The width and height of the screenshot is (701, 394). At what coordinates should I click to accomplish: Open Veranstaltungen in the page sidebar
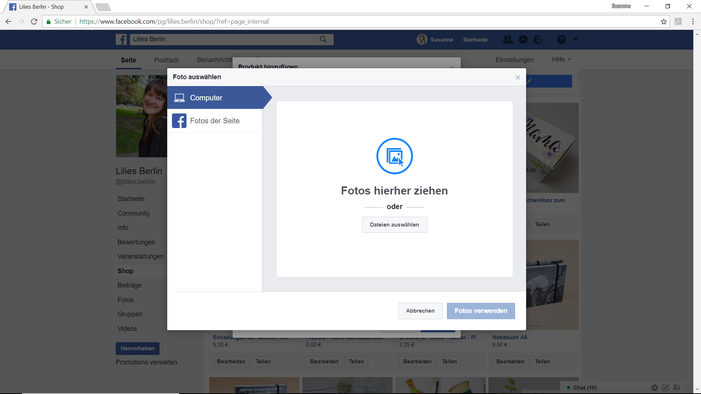pos(140,256)
